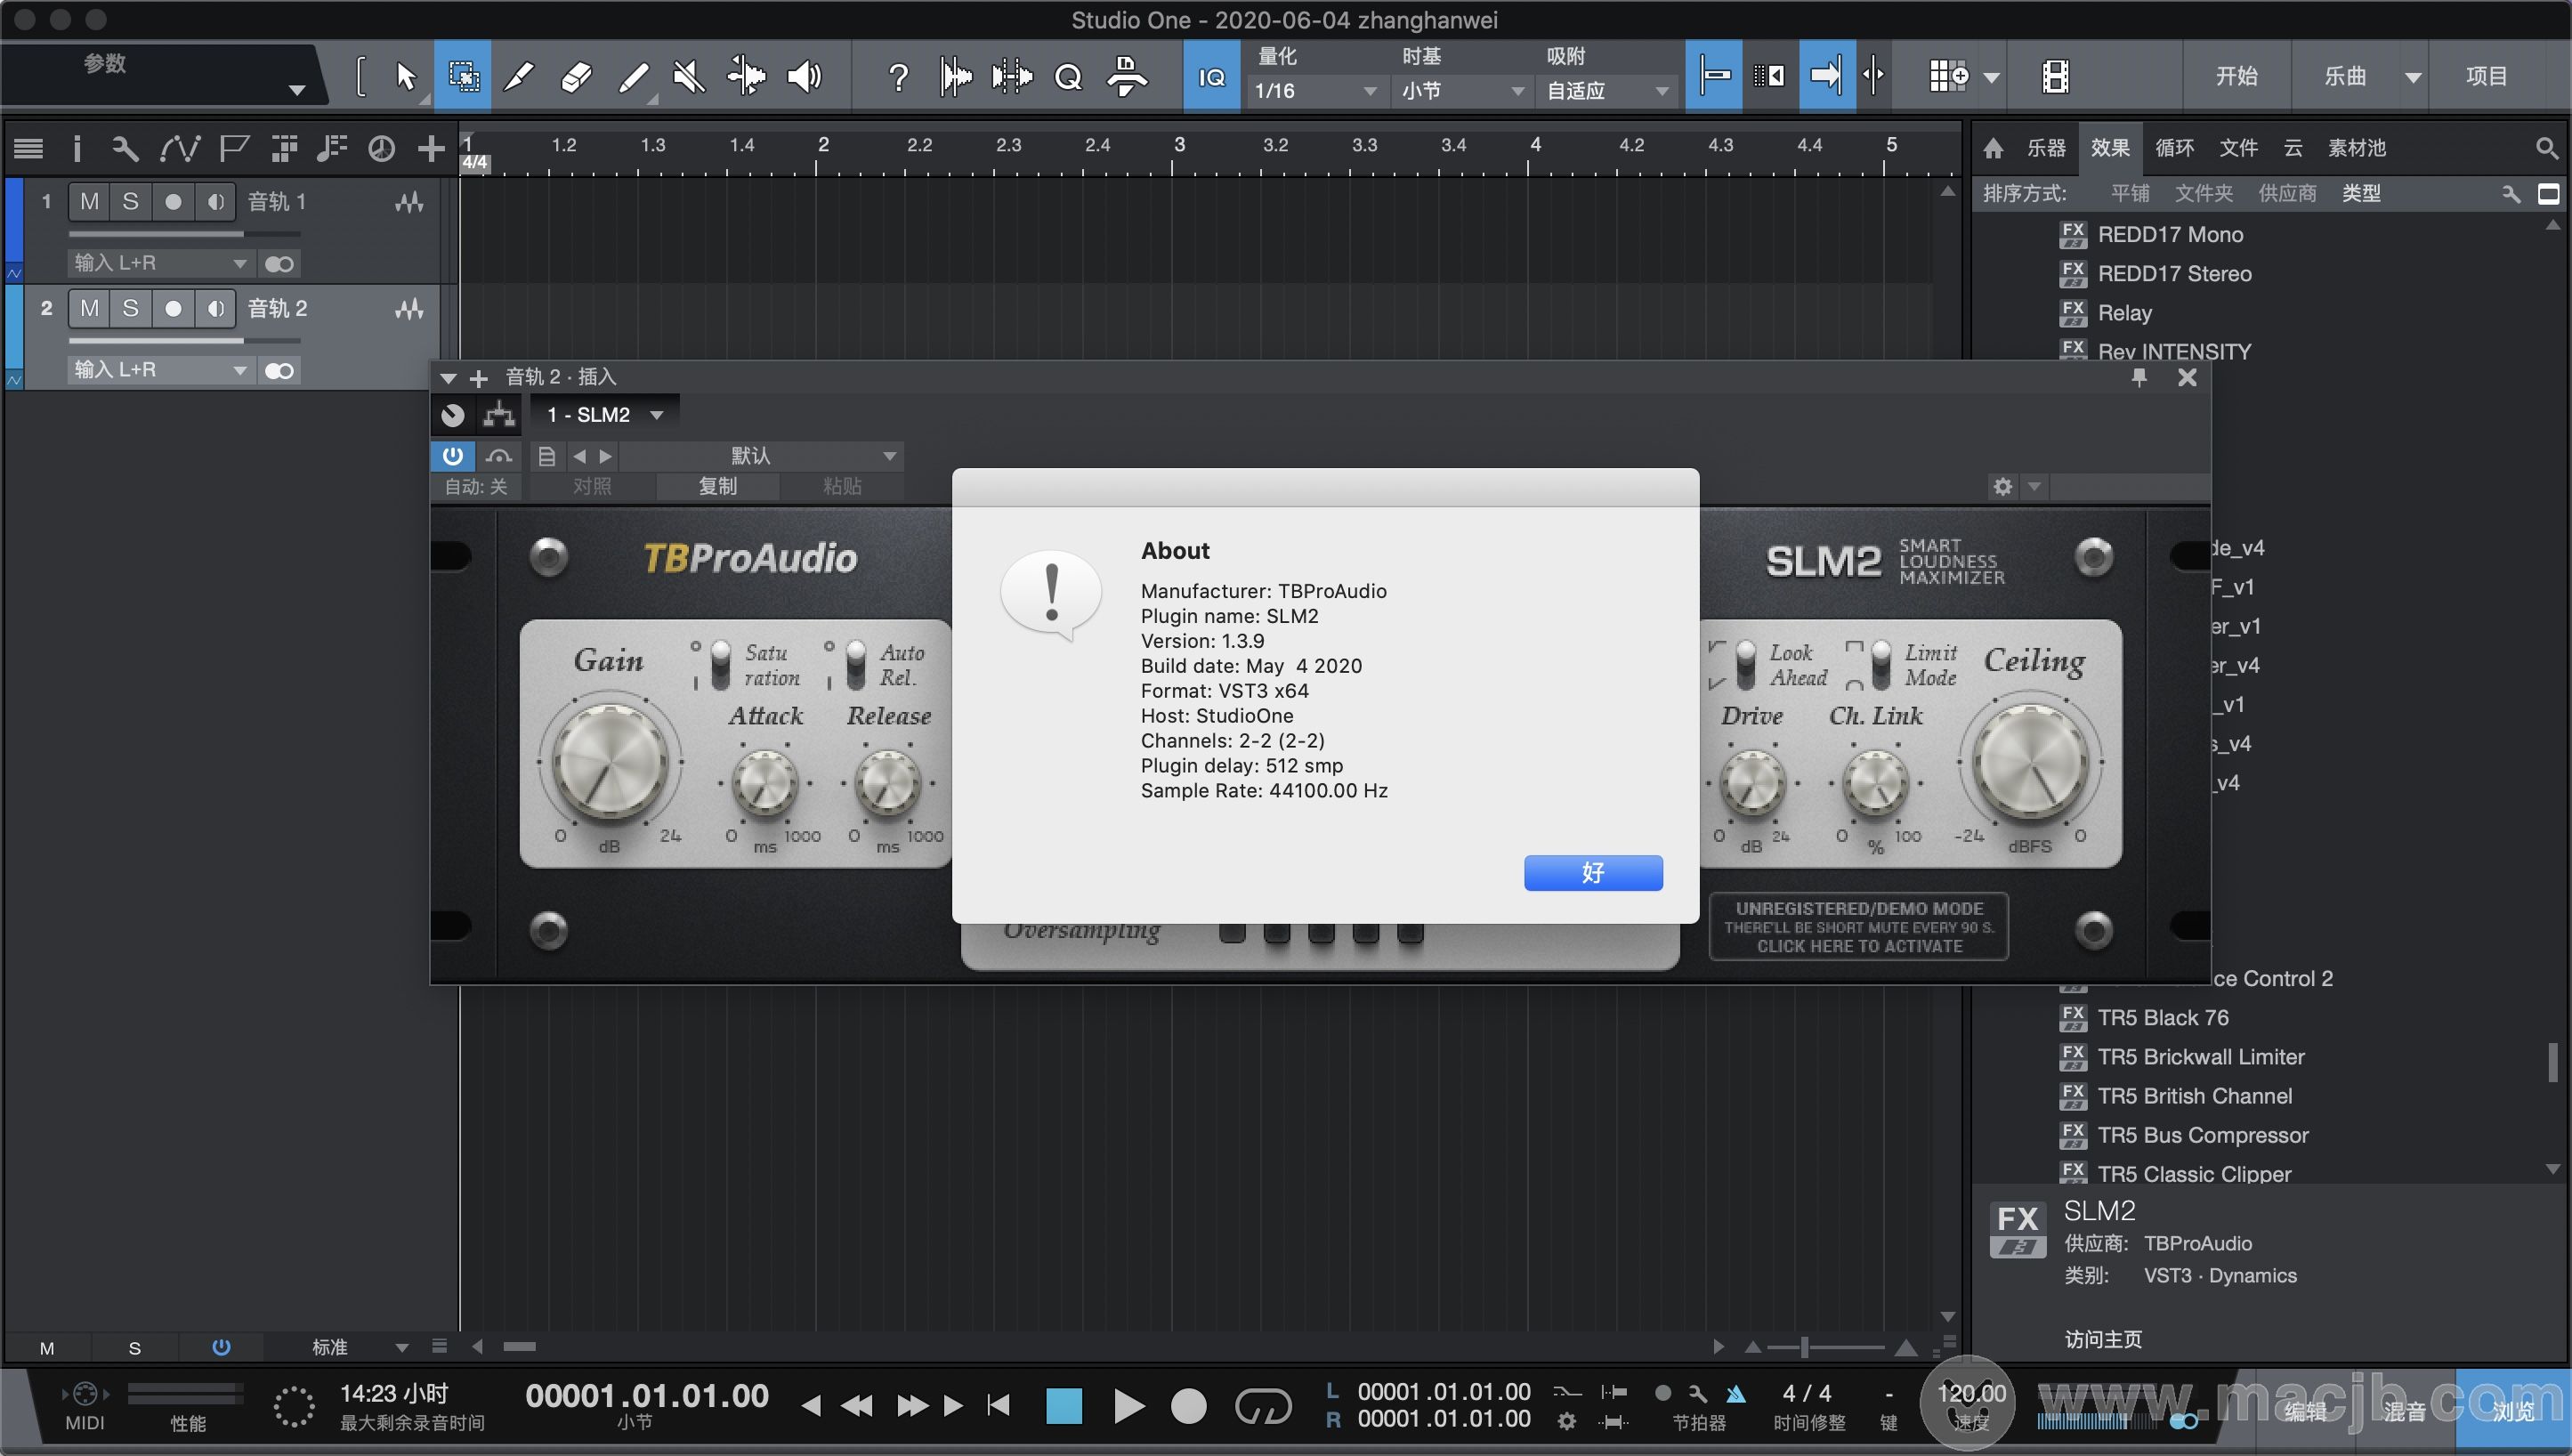Sort browser by 文件夹
The height and width of the screenshot is (1456, 2572).
(x=2203, y=194)
